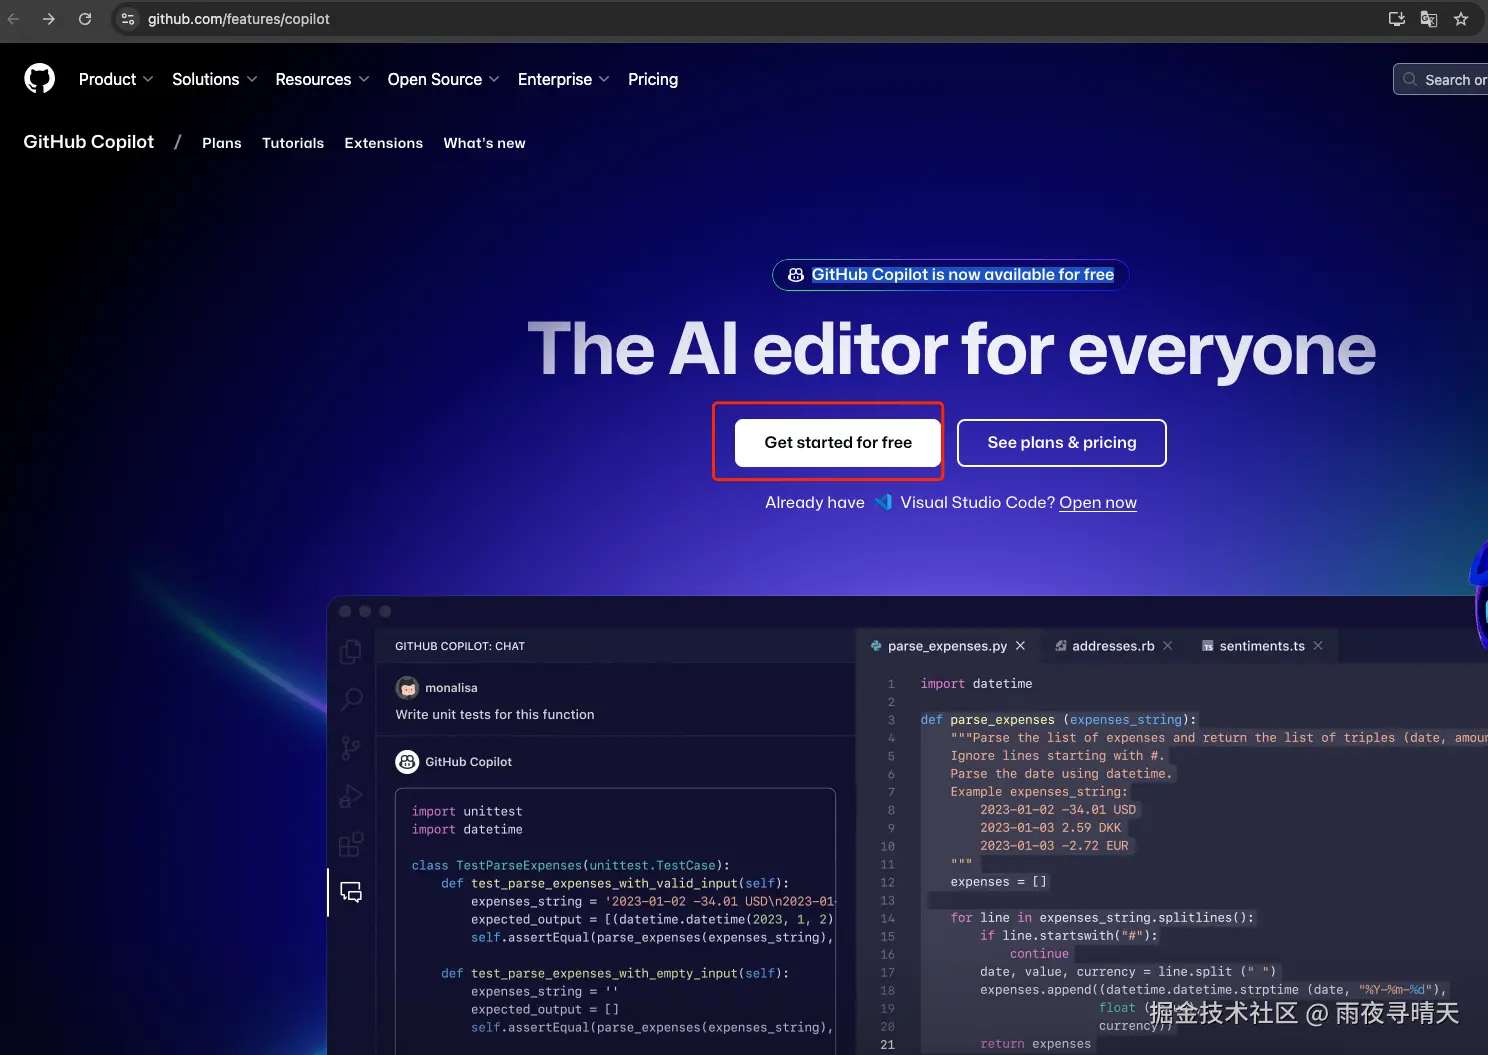Screen dimensions: 1488x1055
Task: Expand the Solutions menu
Action: pos(215,79)
